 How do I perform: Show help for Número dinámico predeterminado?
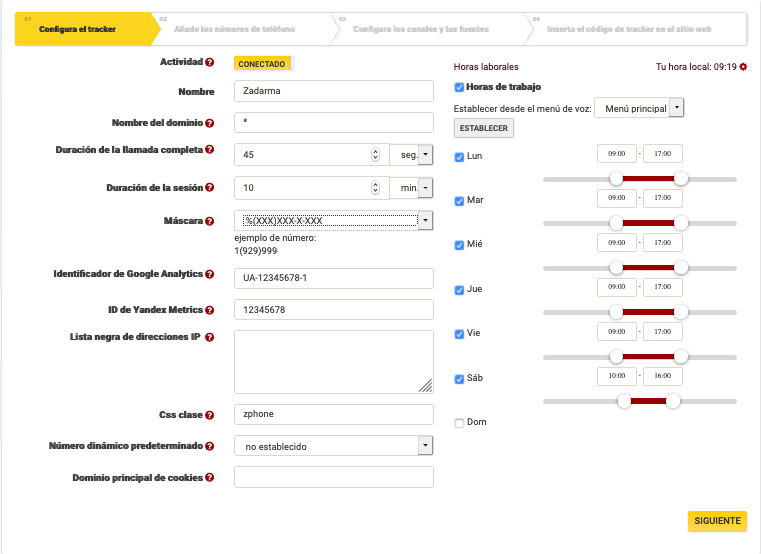(209, 446)
